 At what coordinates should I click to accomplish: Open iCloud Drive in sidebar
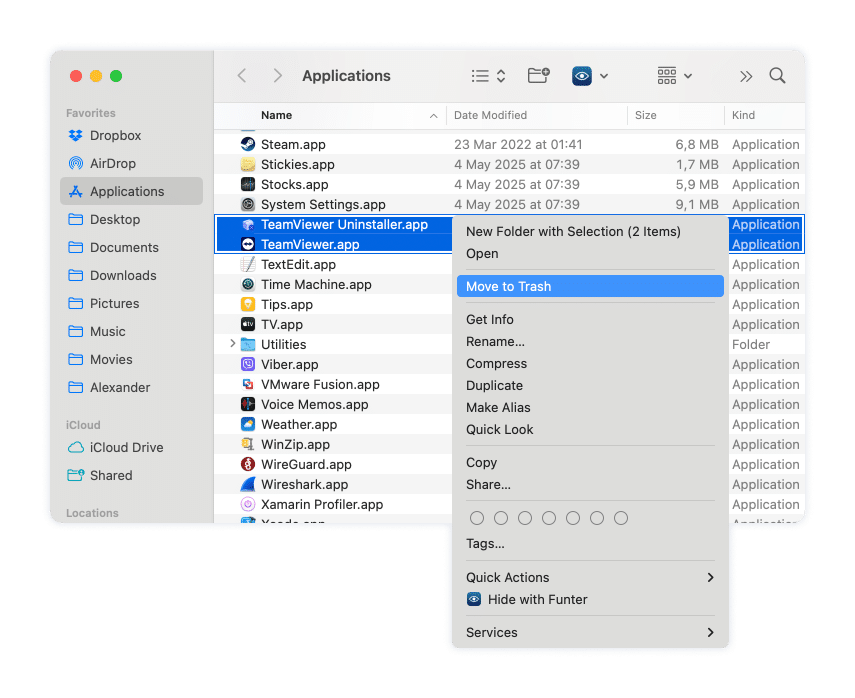pyautogui.click(x=131, y=447)
